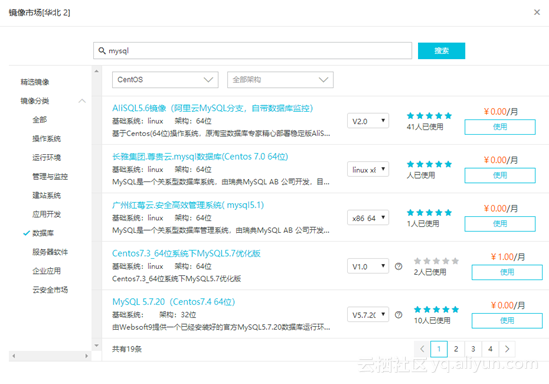The image size is (549, 384).
Task: Click the down arrow of the list scrollbar
Action: [x=97, y=345]
